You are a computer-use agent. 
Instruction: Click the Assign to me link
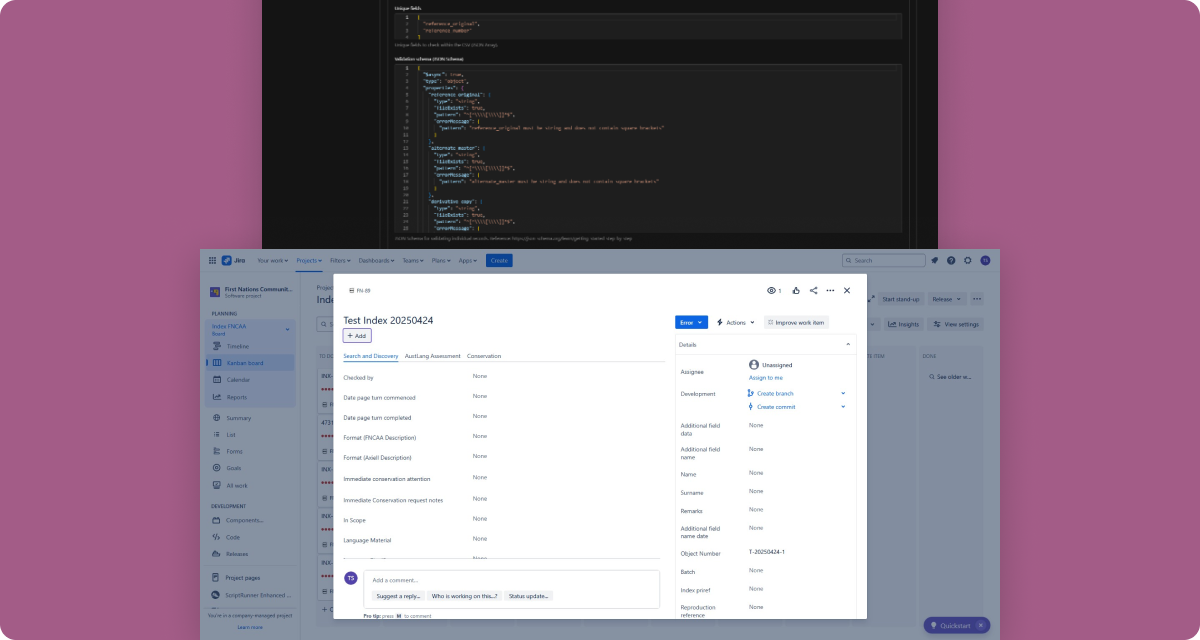(765, 378)
